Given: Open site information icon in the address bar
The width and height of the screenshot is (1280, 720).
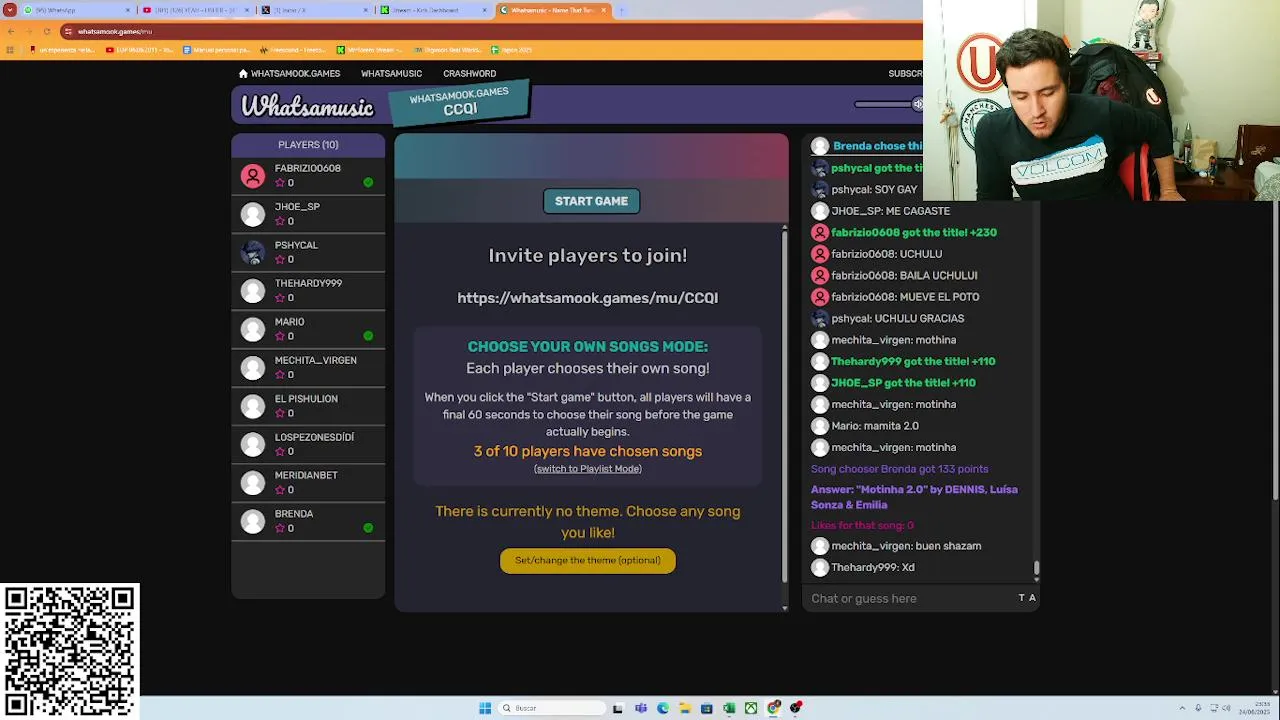Looking at the screenshot, I should (67, 31).
